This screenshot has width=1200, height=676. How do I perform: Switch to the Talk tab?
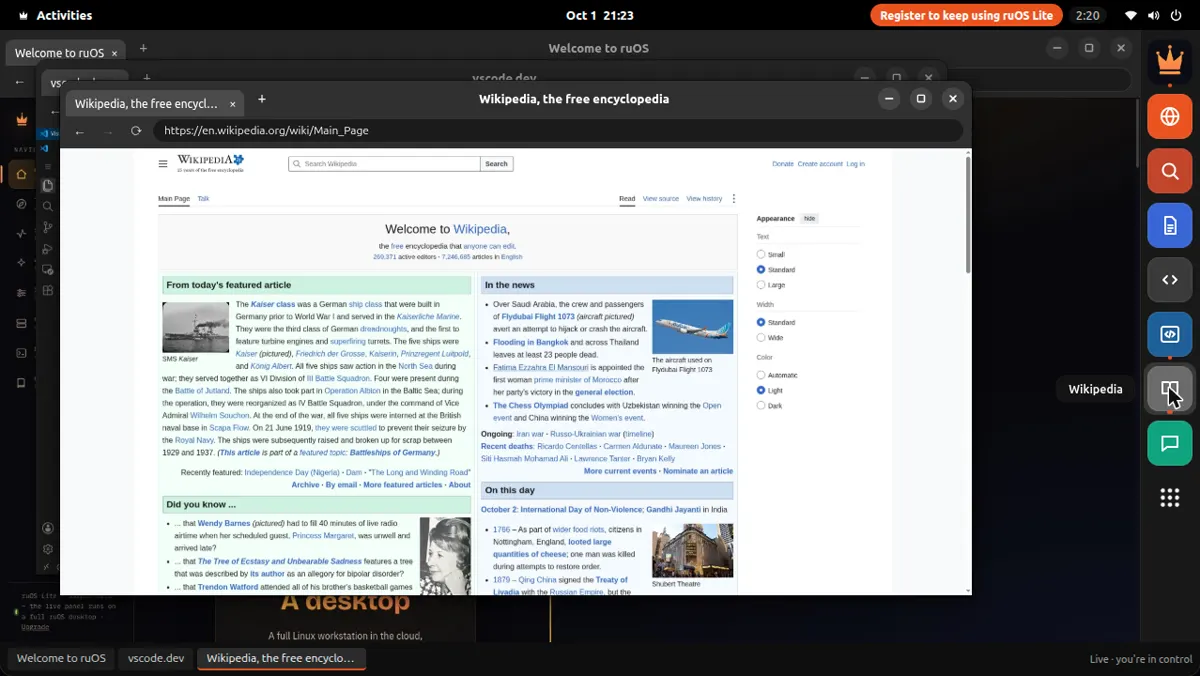coord(203,199)
